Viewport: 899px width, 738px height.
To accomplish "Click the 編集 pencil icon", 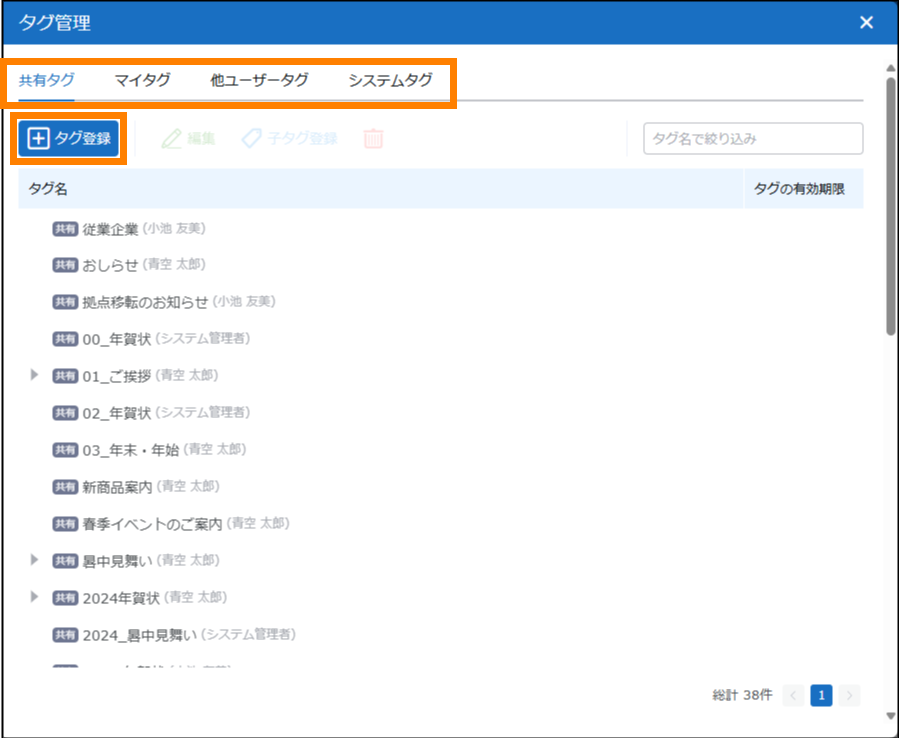I will (172, 139).
